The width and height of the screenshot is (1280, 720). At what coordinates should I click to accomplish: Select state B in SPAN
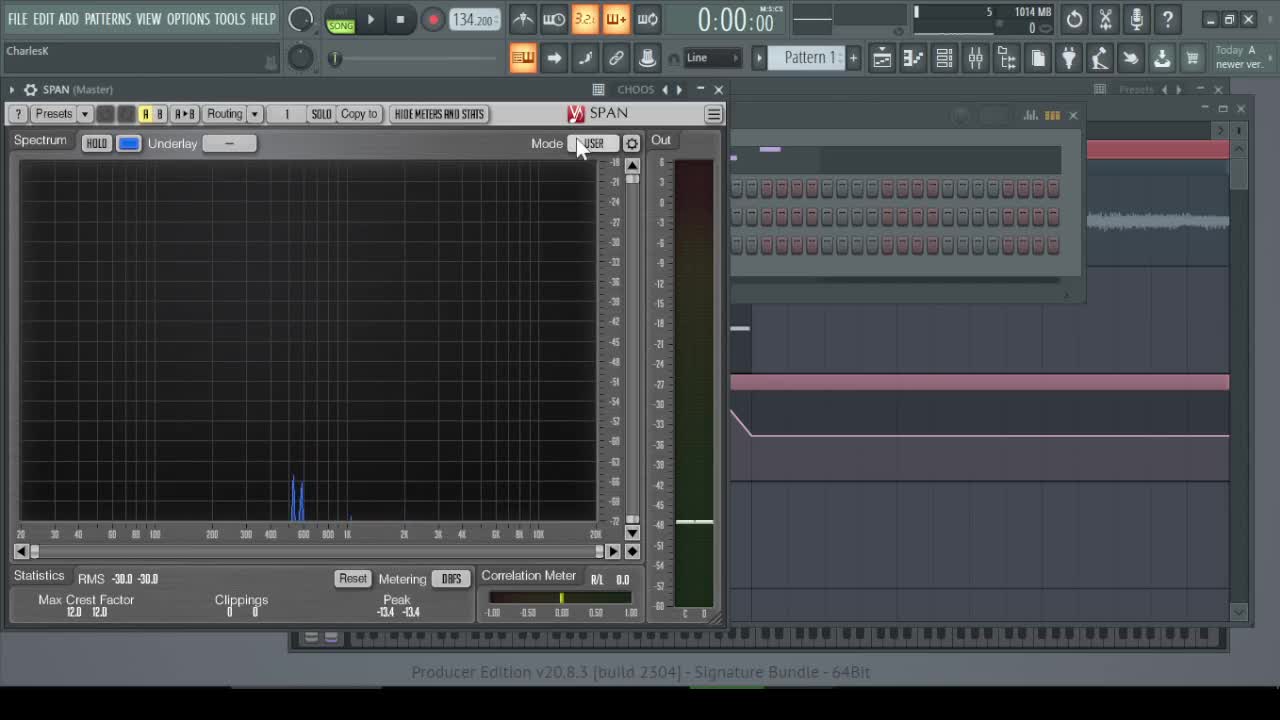[159, 114]
